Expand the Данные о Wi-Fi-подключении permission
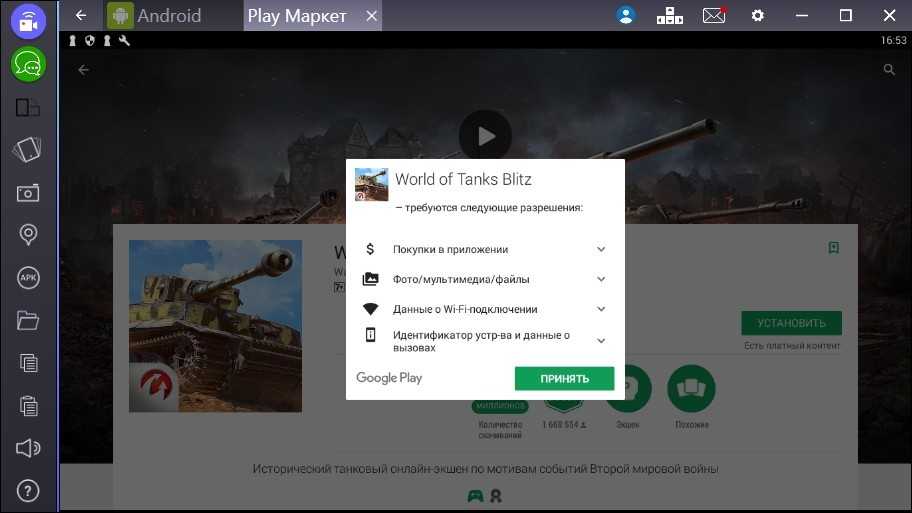This screenshot has height=513, width=912. click(601, 309)
